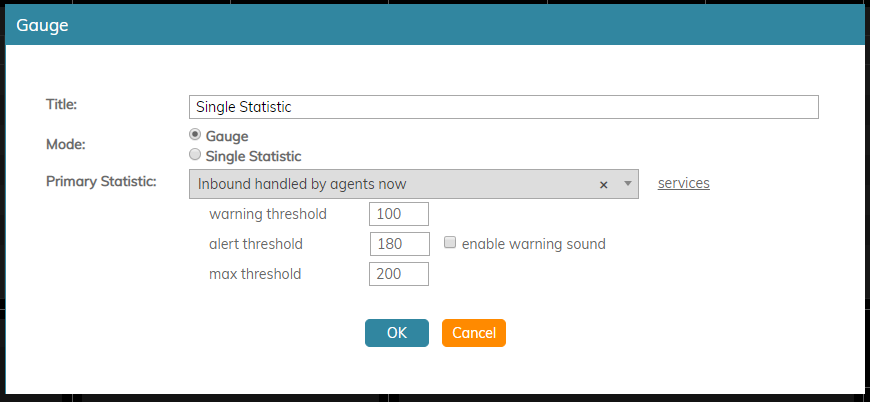Image resolution: width=870 pixels, height=402 pixels.
Task: Click the 'enable warning sound' label text
Action: 534,244
